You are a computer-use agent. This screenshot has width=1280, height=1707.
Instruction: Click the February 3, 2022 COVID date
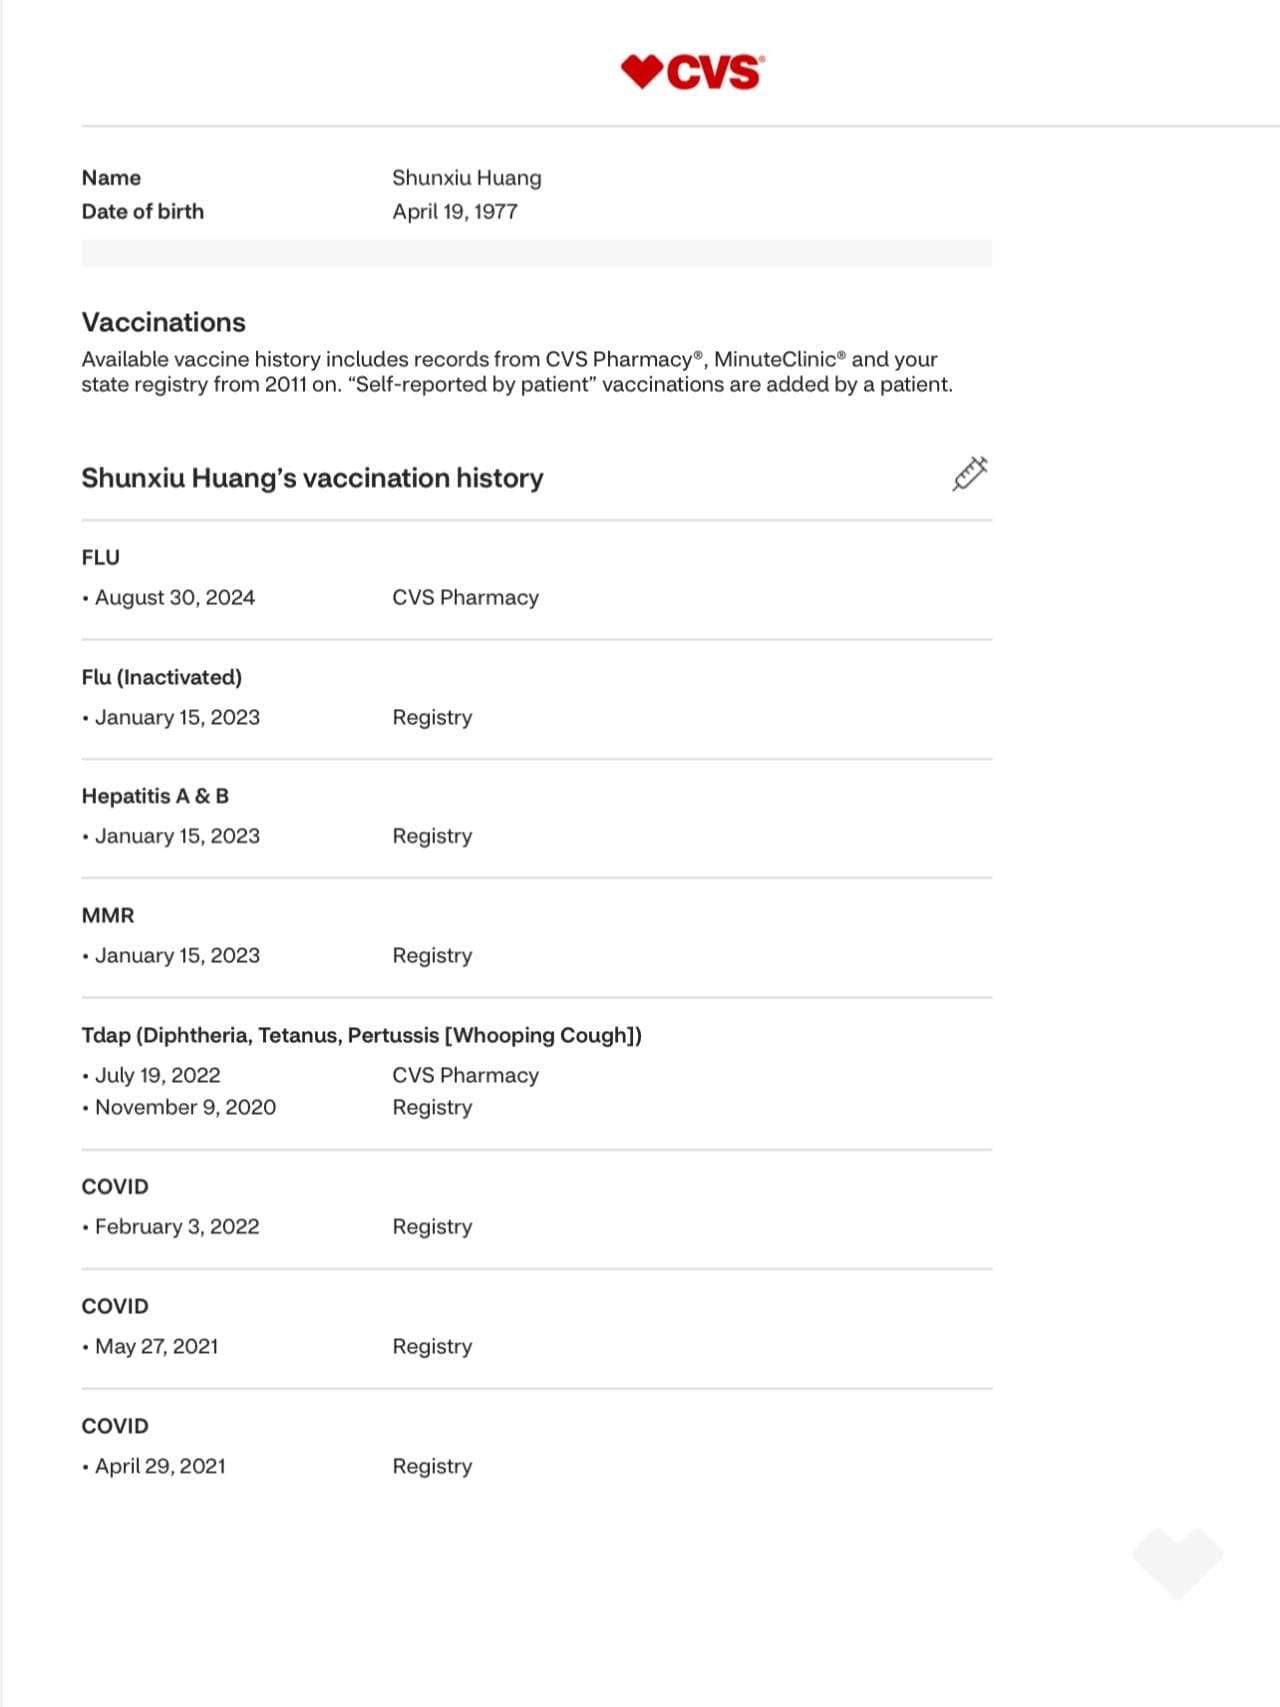pos(176,1227)
